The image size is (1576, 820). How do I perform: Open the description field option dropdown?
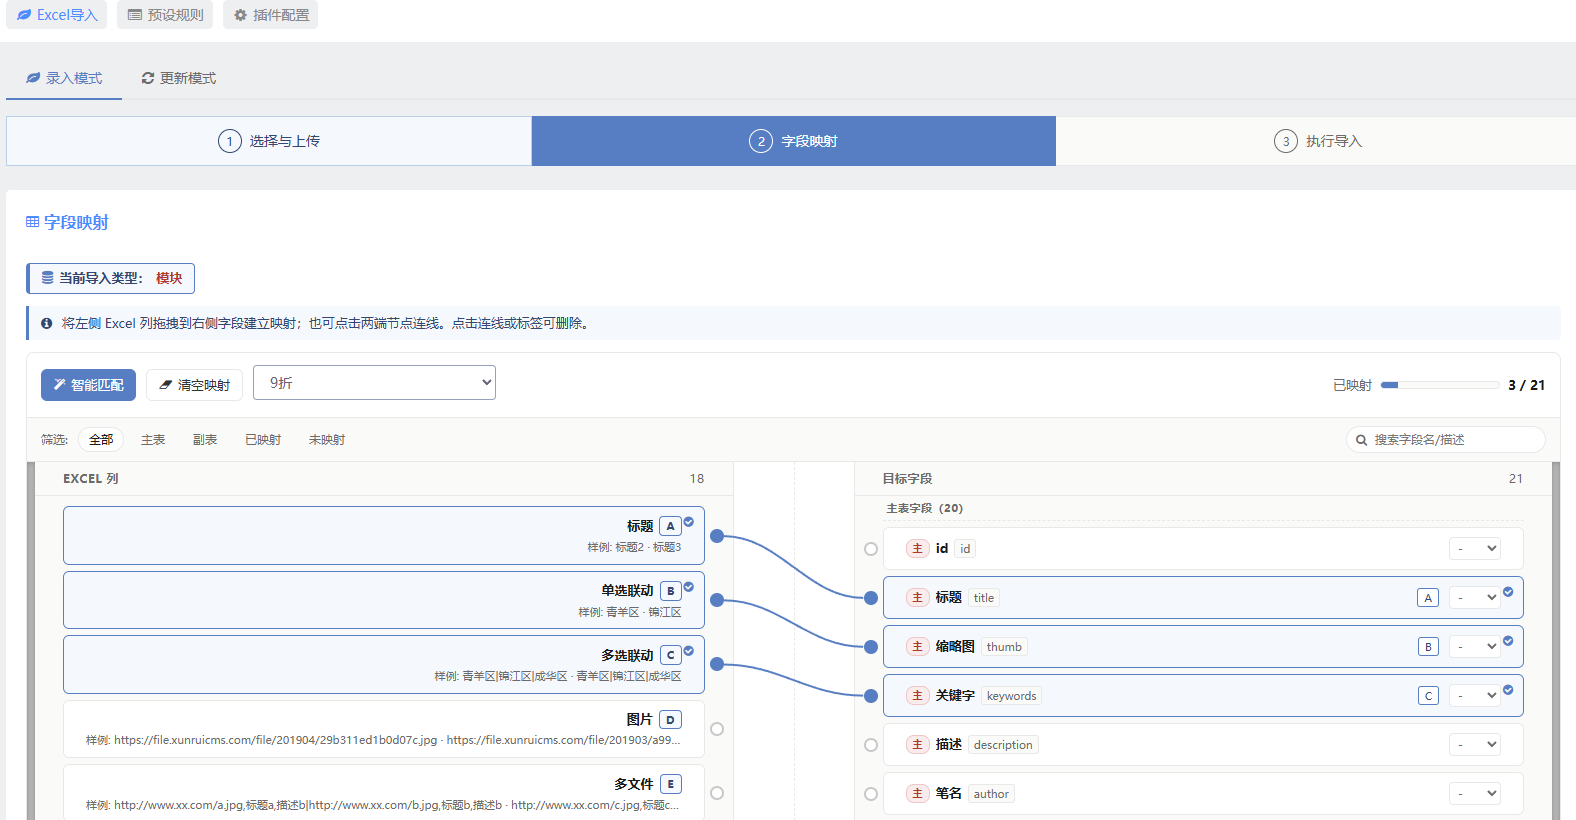coord(1475,745)
